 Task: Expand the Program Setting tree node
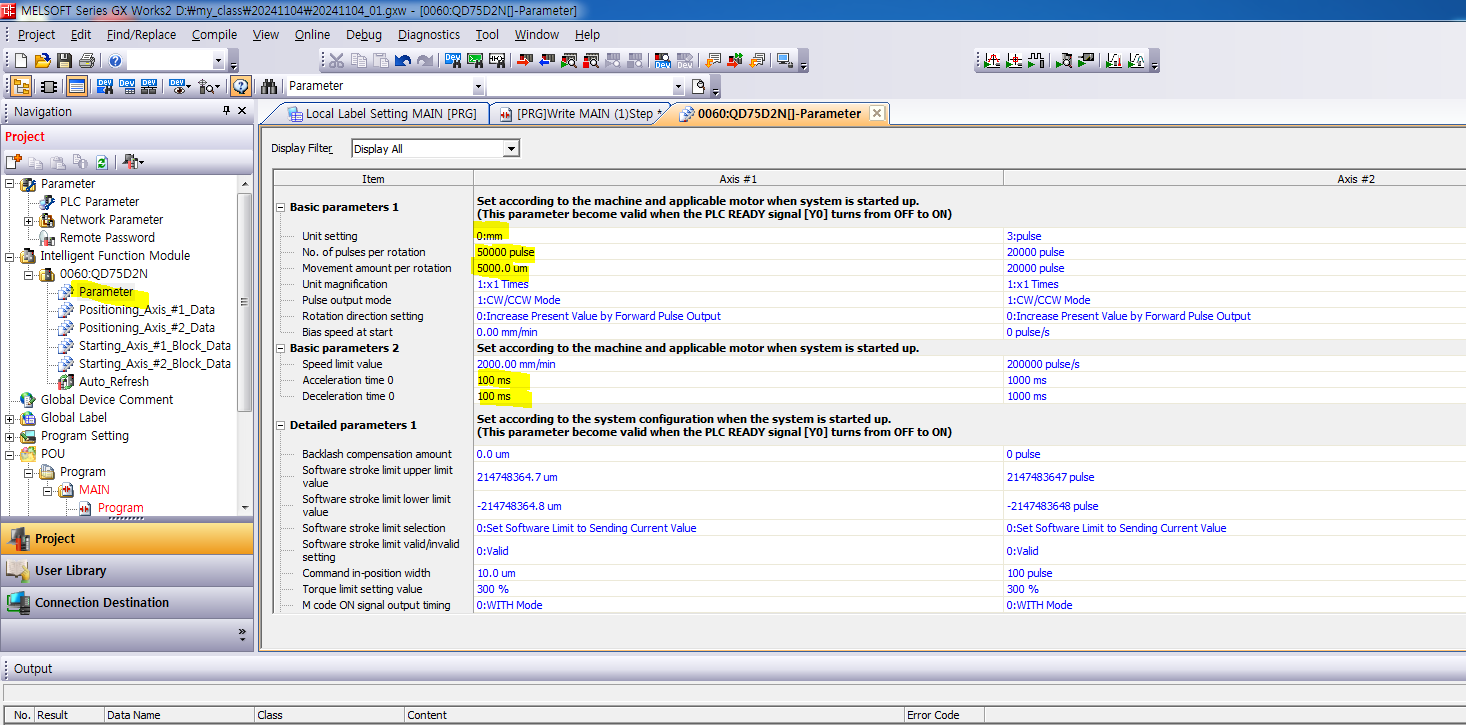[10, 436]
